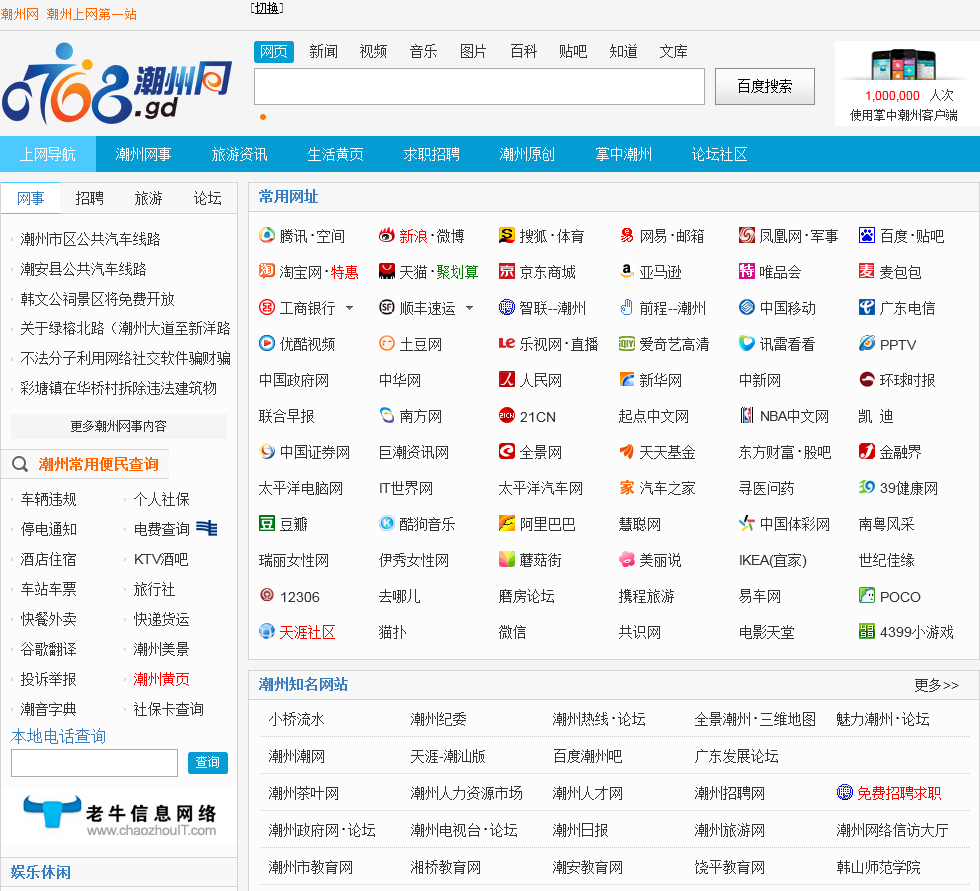Open 潮州市区公共汽车线路 news item

[90, 239]
